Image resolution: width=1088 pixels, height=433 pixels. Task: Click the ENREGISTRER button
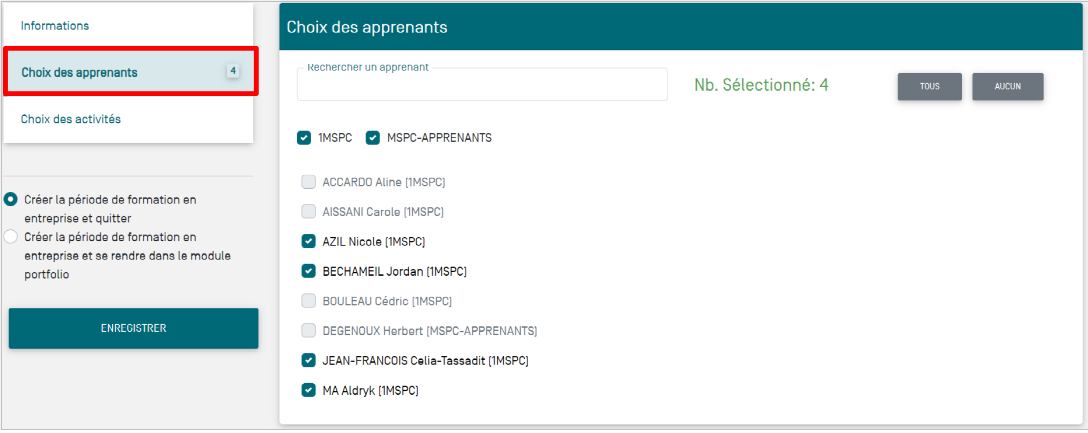pyautogui.click(x=133, y=328)
